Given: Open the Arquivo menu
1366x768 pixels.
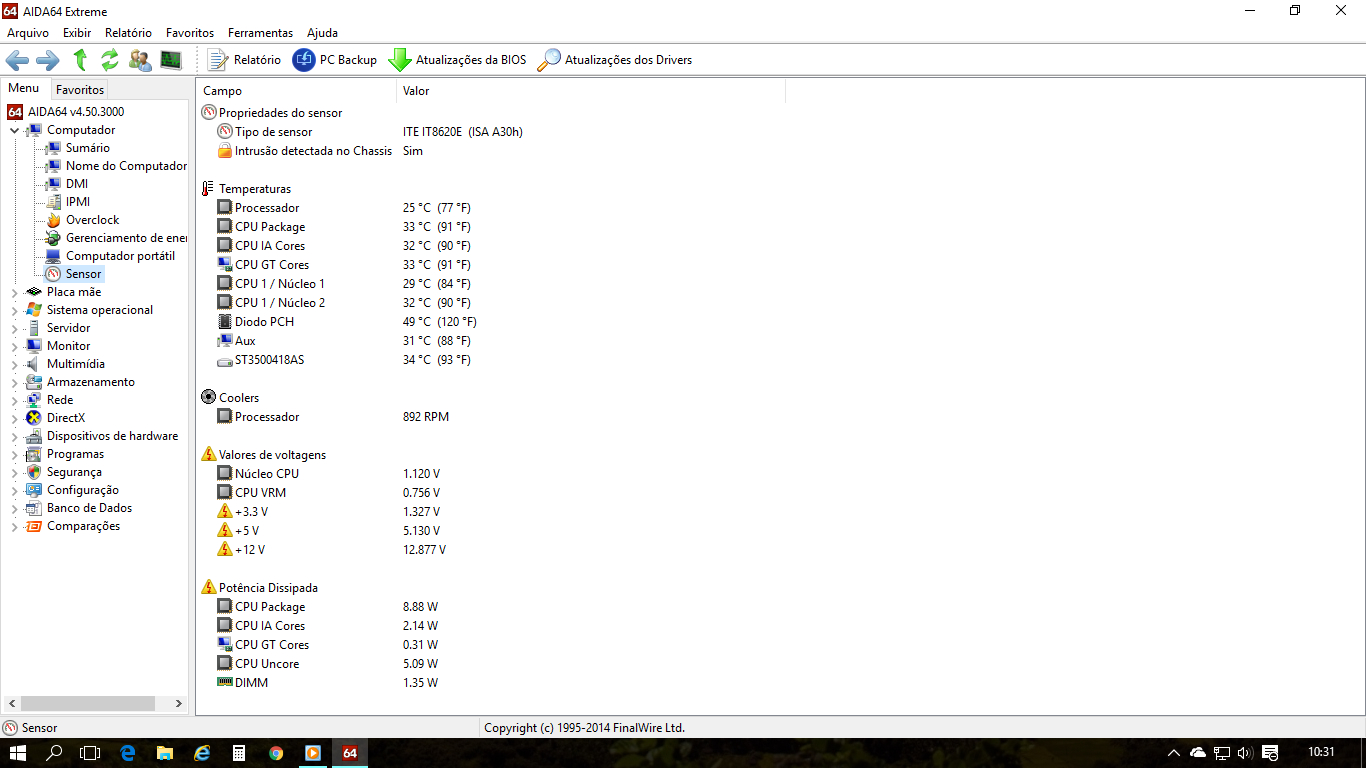Looking at the screenshot, I should (28, 33).
